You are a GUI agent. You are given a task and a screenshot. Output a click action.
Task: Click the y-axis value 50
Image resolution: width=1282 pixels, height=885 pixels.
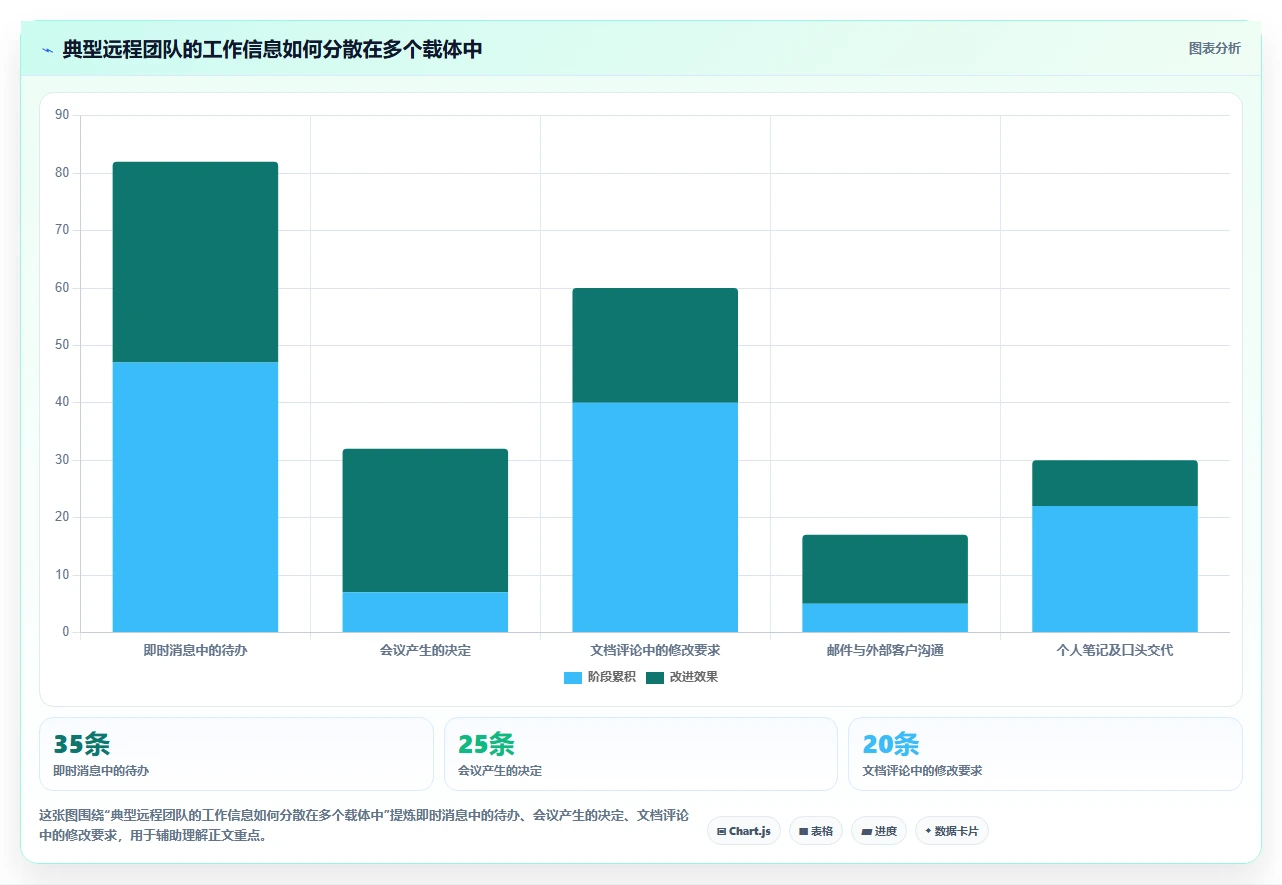tap(62, 345)
